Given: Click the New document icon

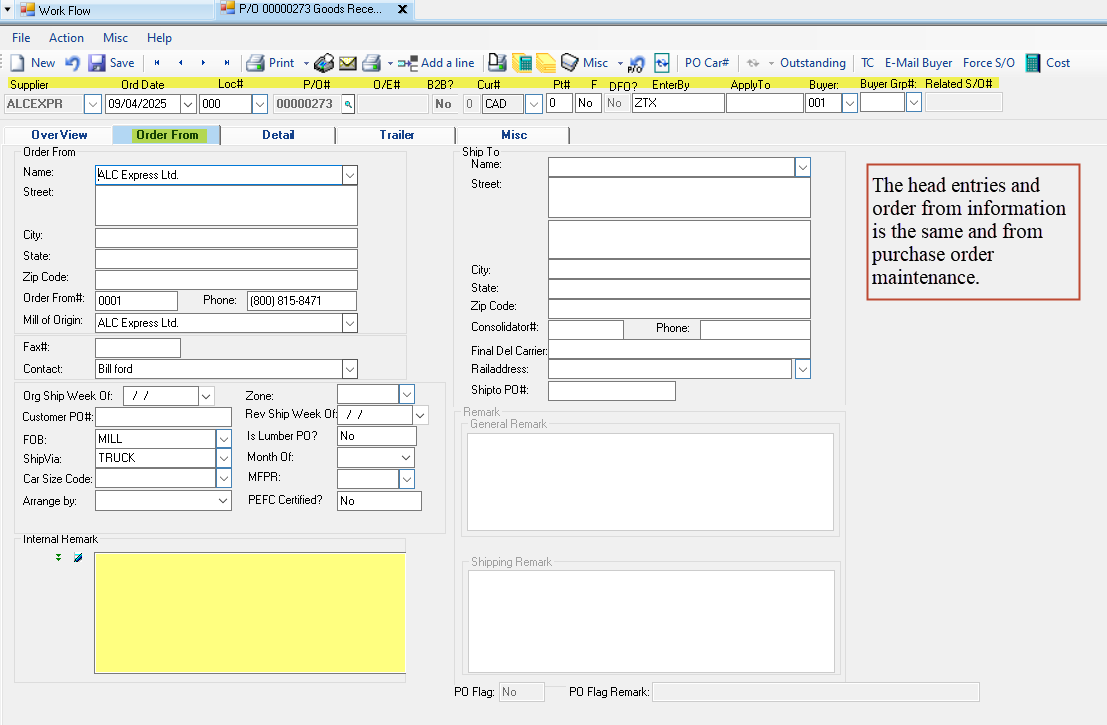Looking at the screenshot, I should (17, 63).
